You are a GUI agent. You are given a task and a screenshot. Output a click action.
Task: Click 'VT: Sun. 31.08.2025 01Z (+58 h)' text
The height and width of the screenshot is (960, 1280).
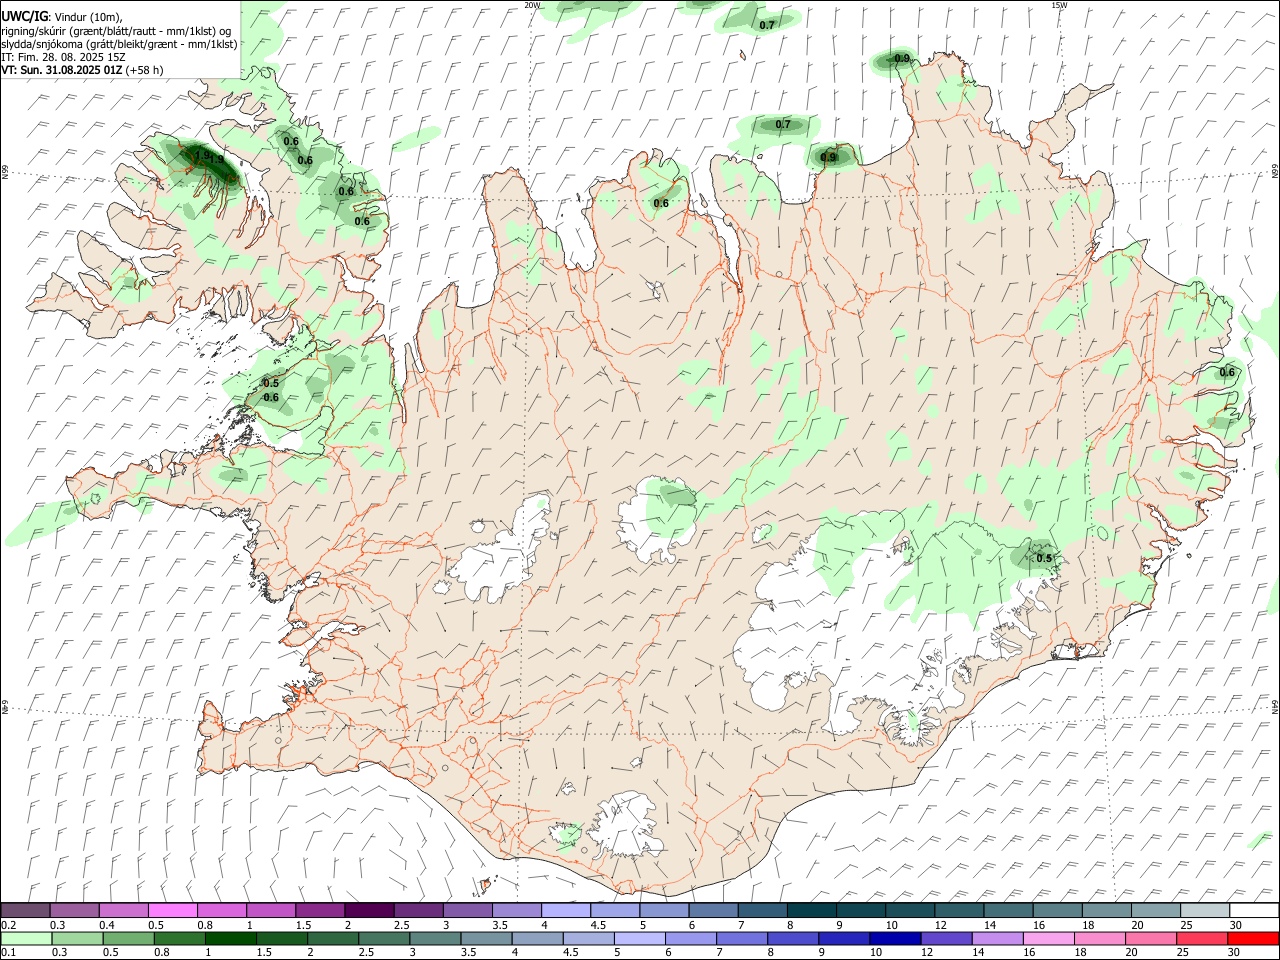82,70
